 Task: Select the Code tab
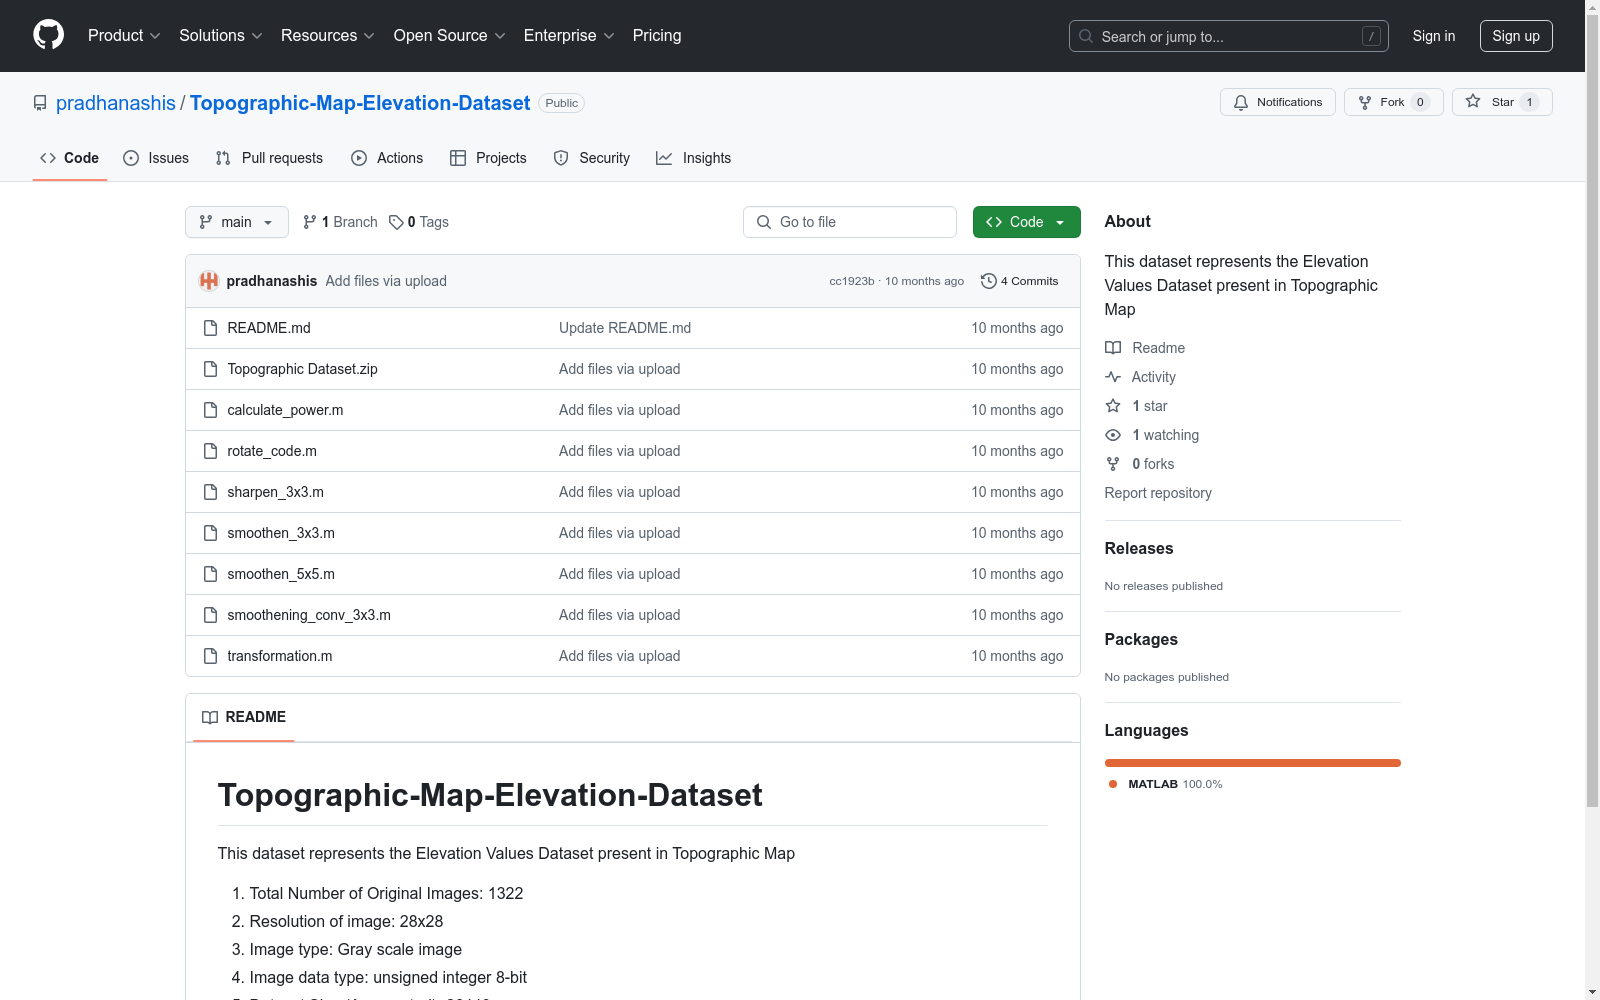coord(70,158)
